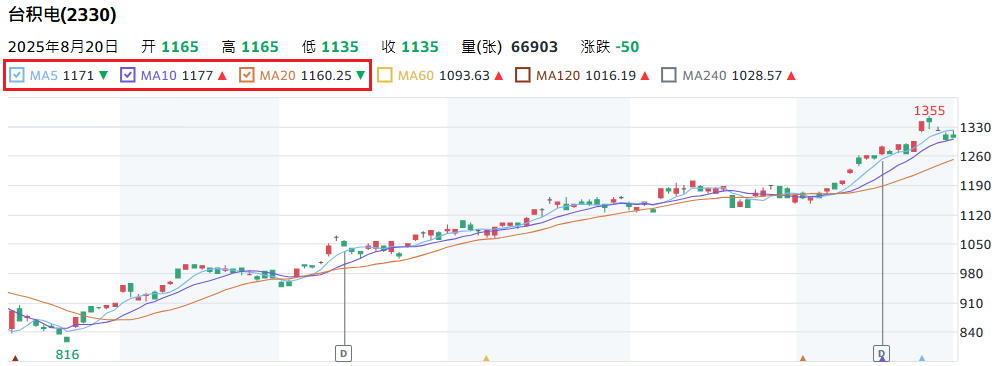
Task: Click the green down arrow next to MA20 1160.25
Action: (360, 75)
